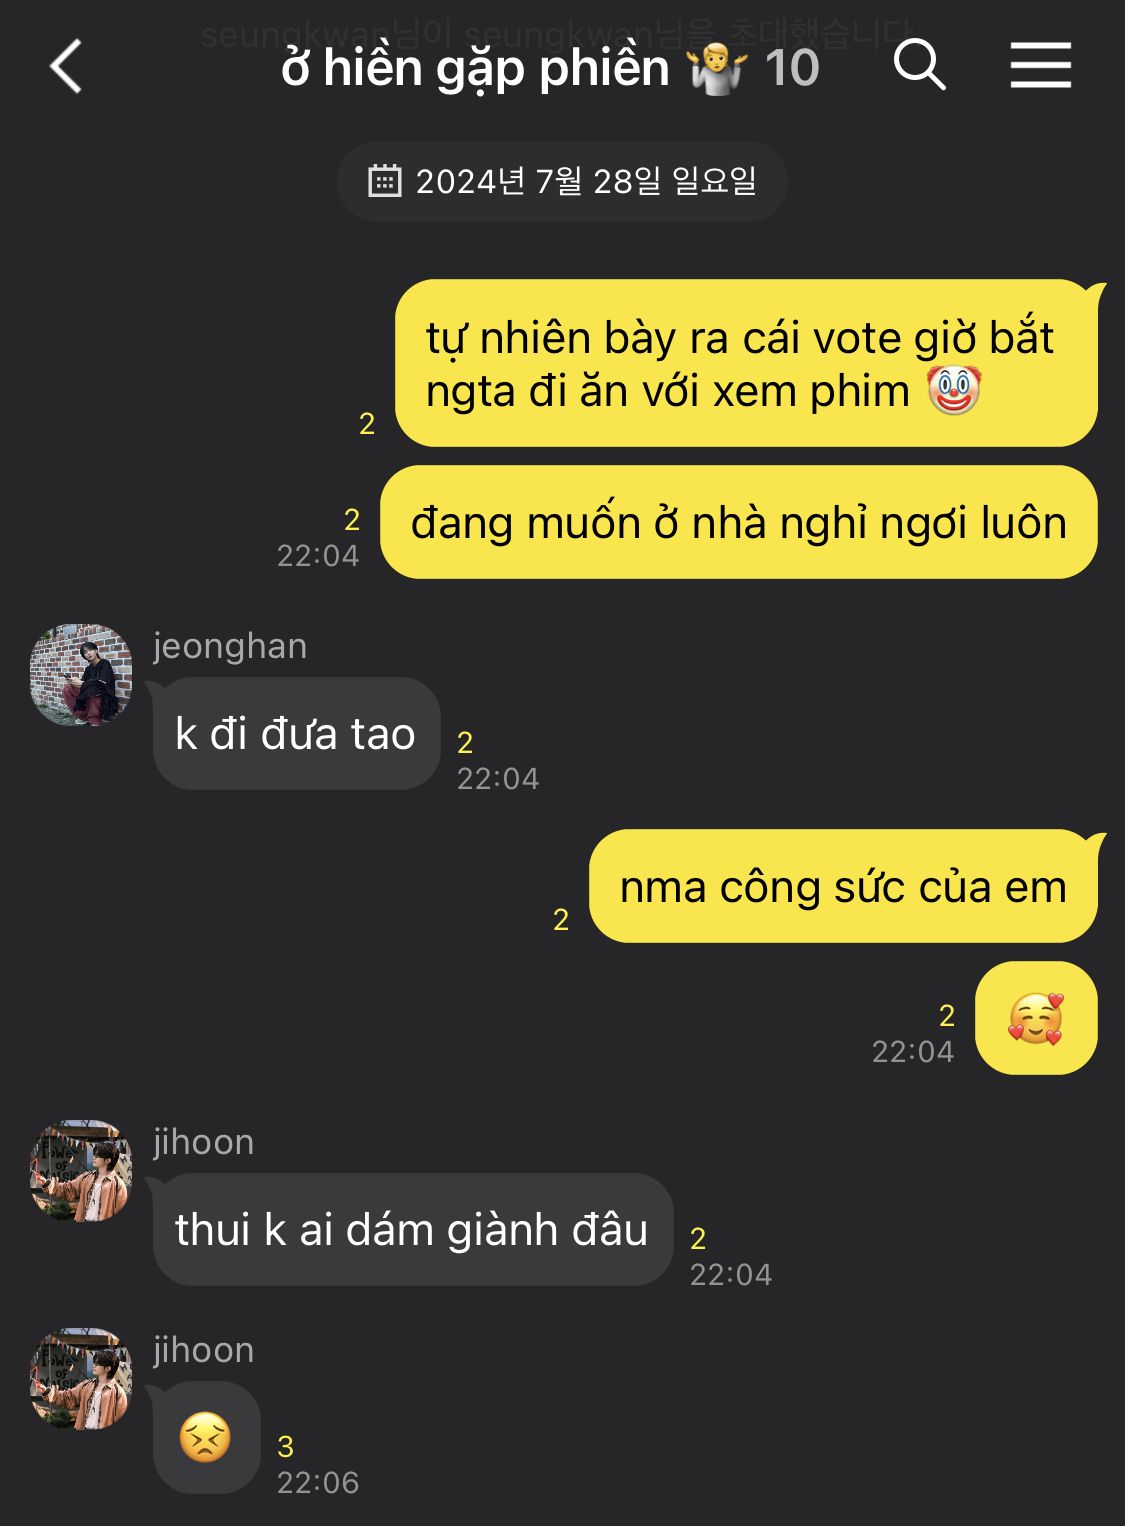This screenshot has height=1526, width=1125.
Task: Tap jihoon's avatar next to emoji message
Action: [x=81, y=1379]
